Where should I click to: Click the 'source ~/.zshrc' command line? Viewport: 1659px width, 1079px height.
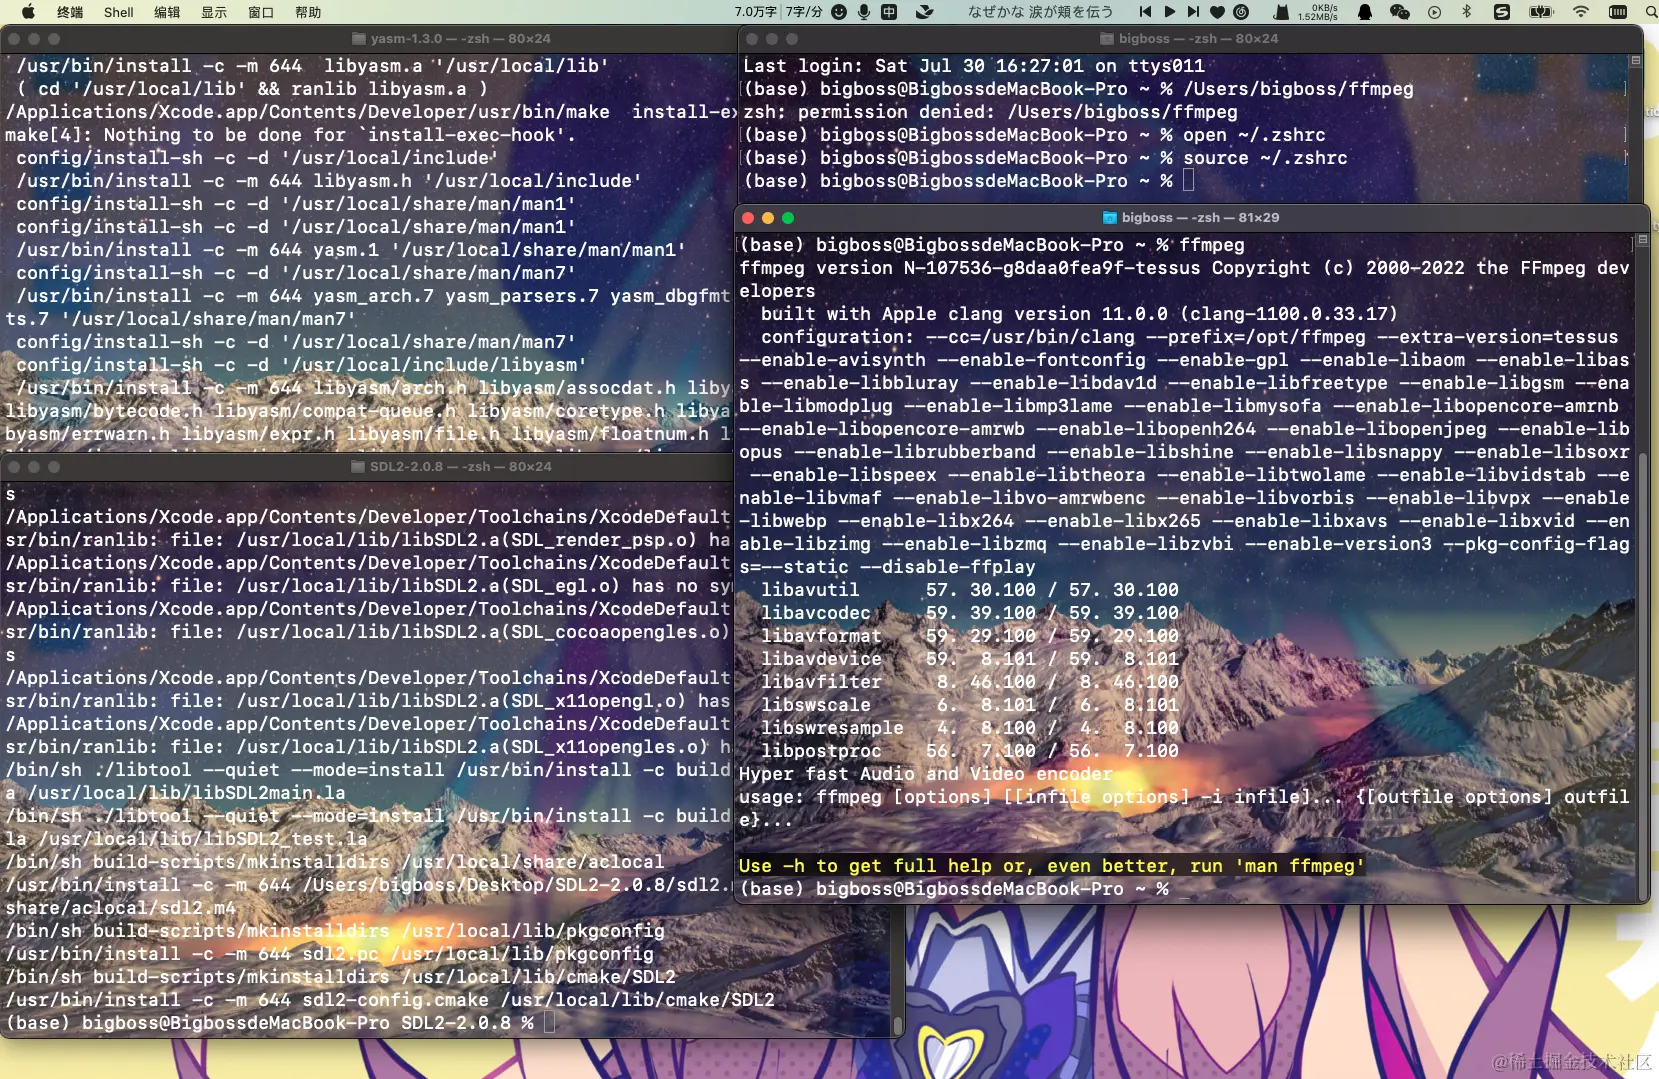(x=1045, y=158)
